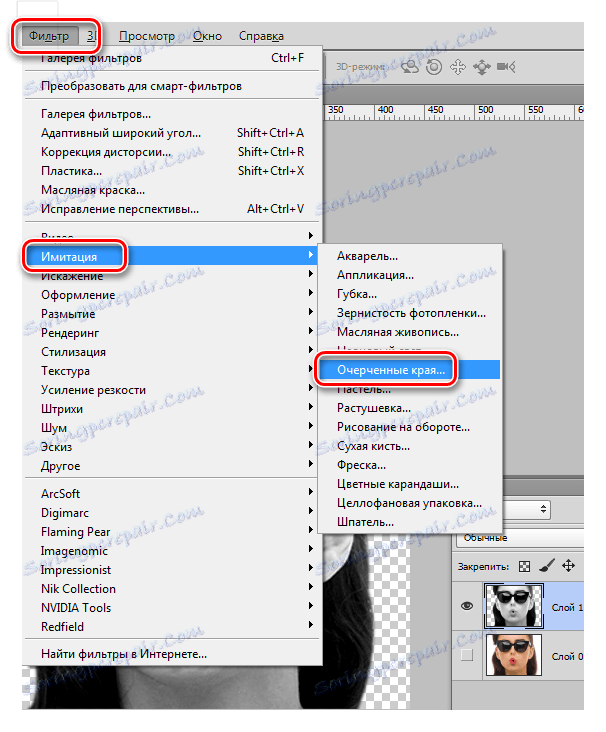The height and width of the screenshot is (732, 606).
Task: Apply the Сухая кисть... filter
Action: pyautogui.click(x=410, y=446)
